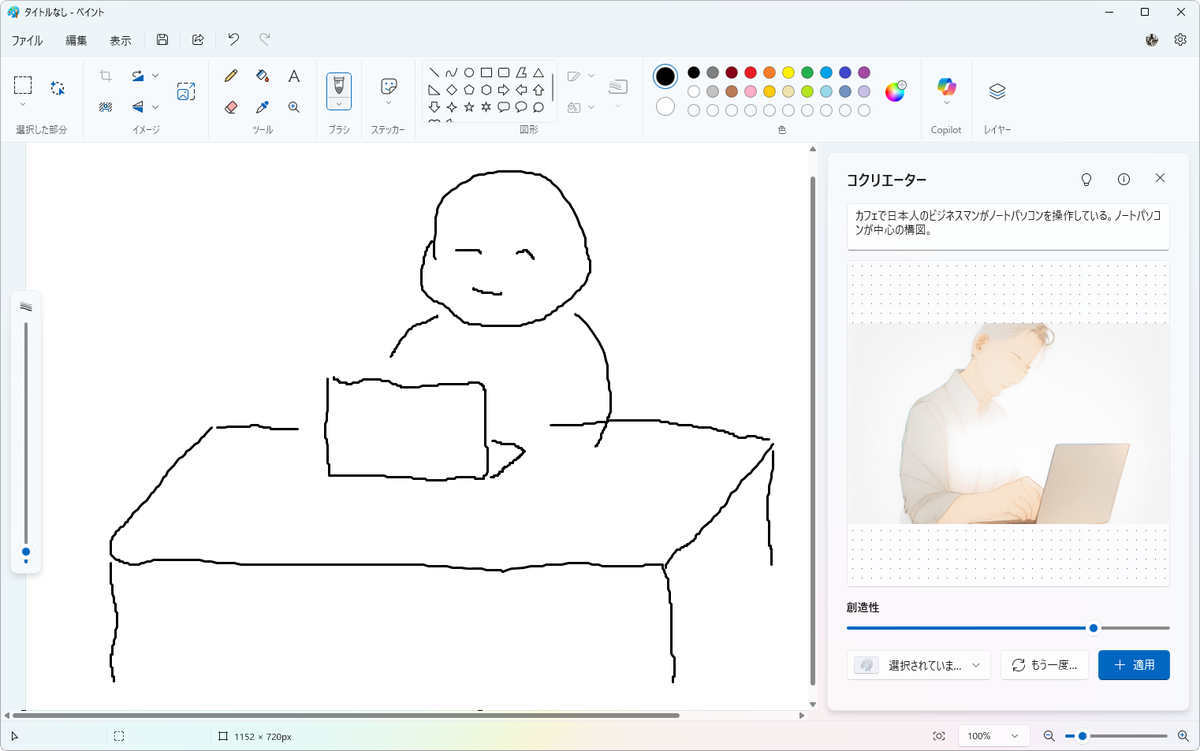Click the もう一度 regenerate button
The width and height of the screenshot is (1200, 751).
point(1044,665)
